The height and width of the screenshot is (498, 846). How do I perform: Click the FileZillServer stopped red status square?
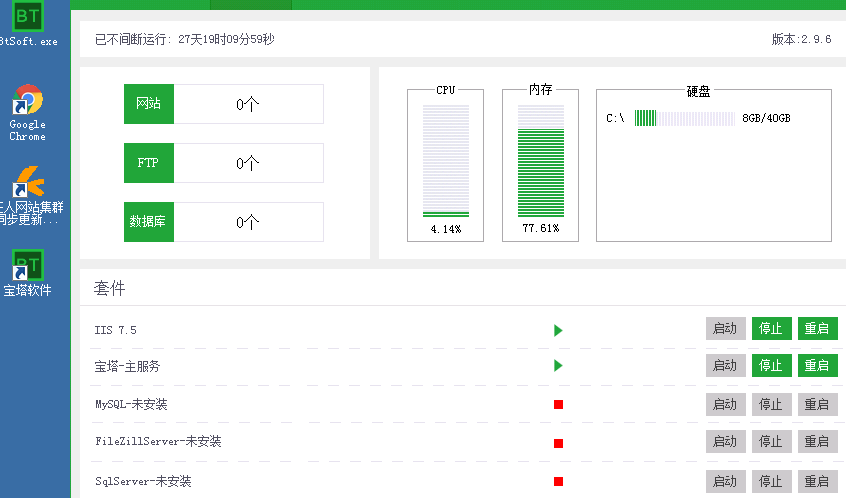point(558,443)
